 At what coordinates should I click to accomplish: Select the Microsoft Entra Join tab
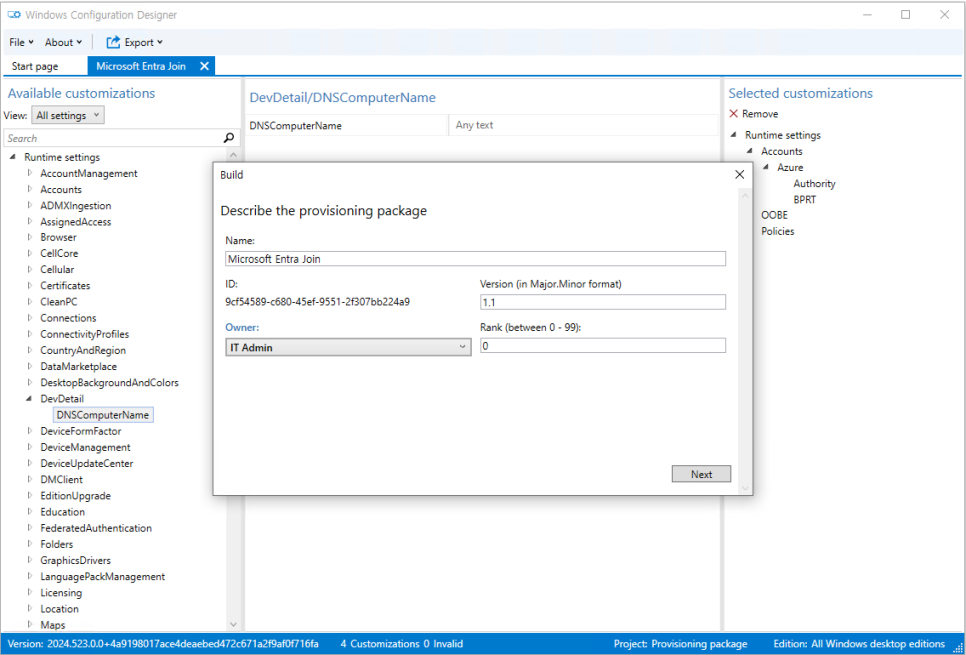(x=140, y=66)
